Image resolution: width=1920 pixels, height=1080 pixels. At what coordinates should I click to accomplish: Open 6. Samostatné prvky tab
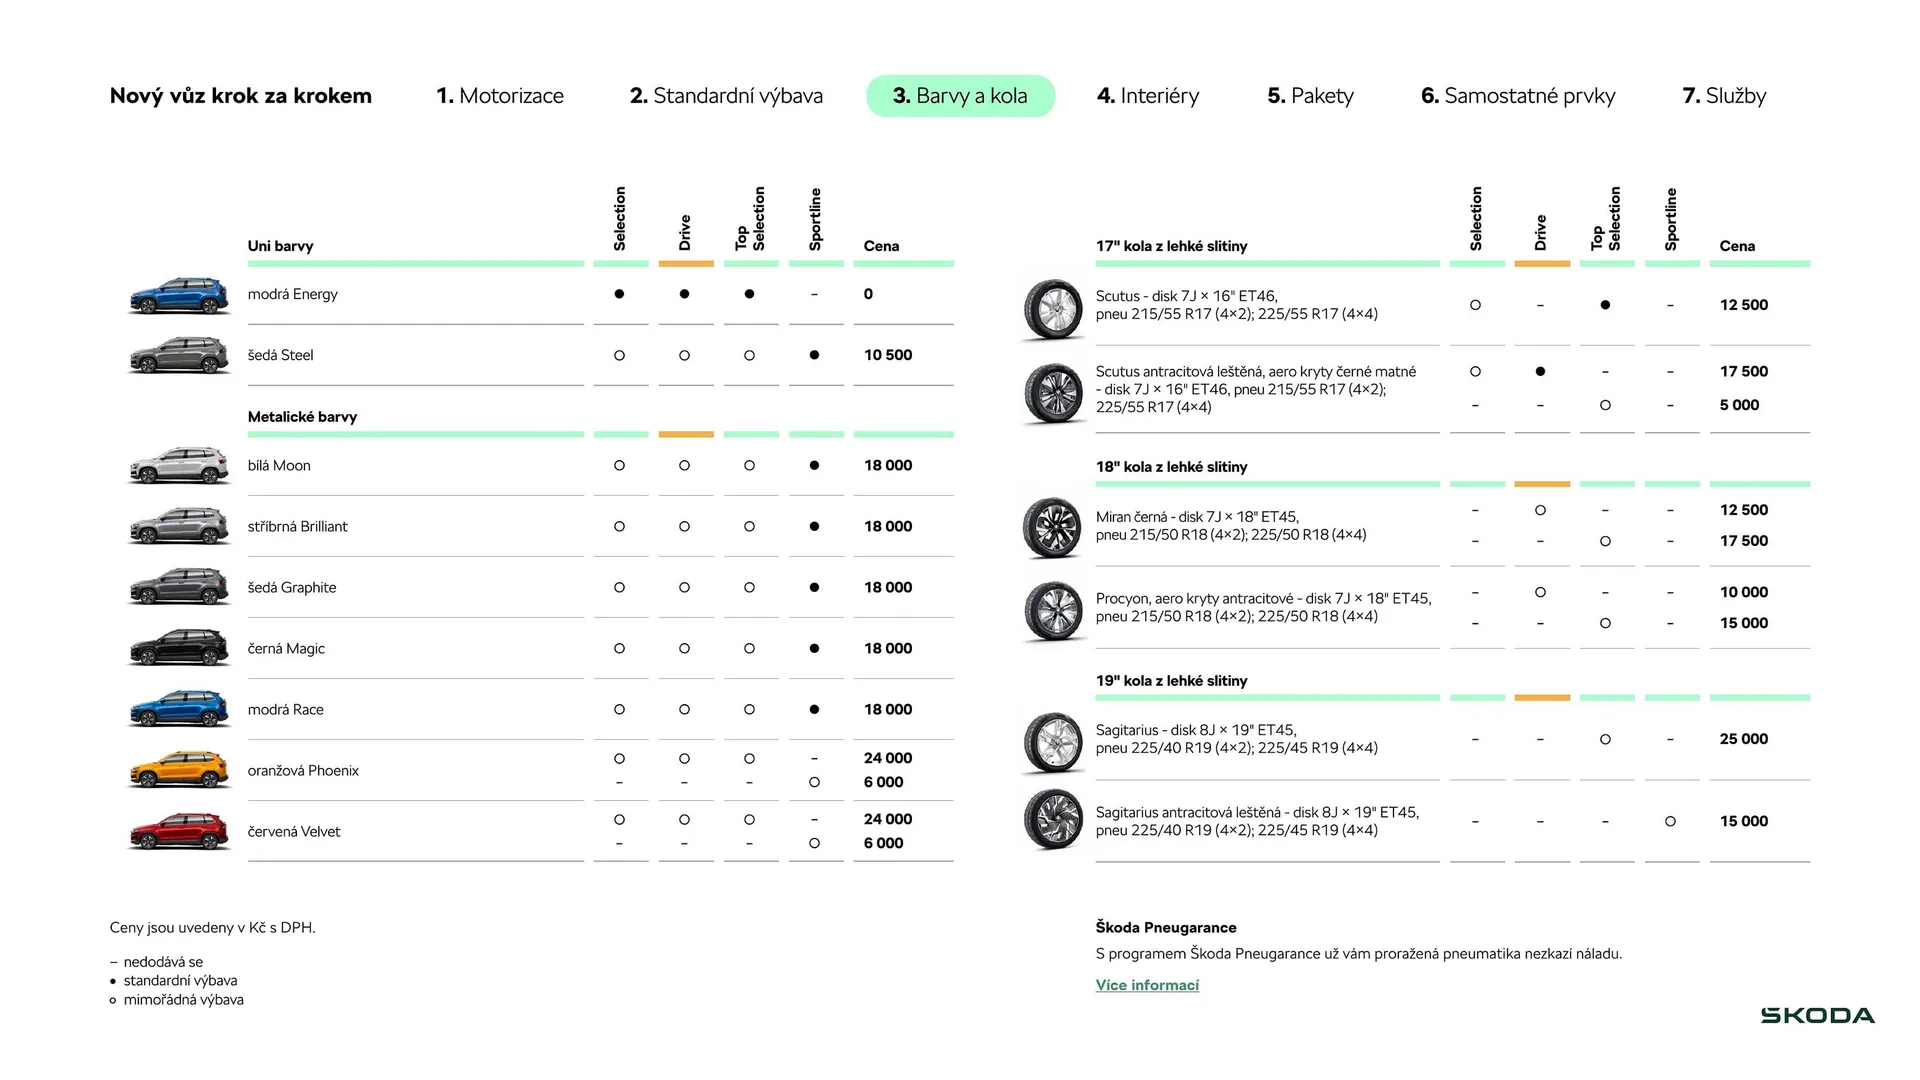point(1518,96)
